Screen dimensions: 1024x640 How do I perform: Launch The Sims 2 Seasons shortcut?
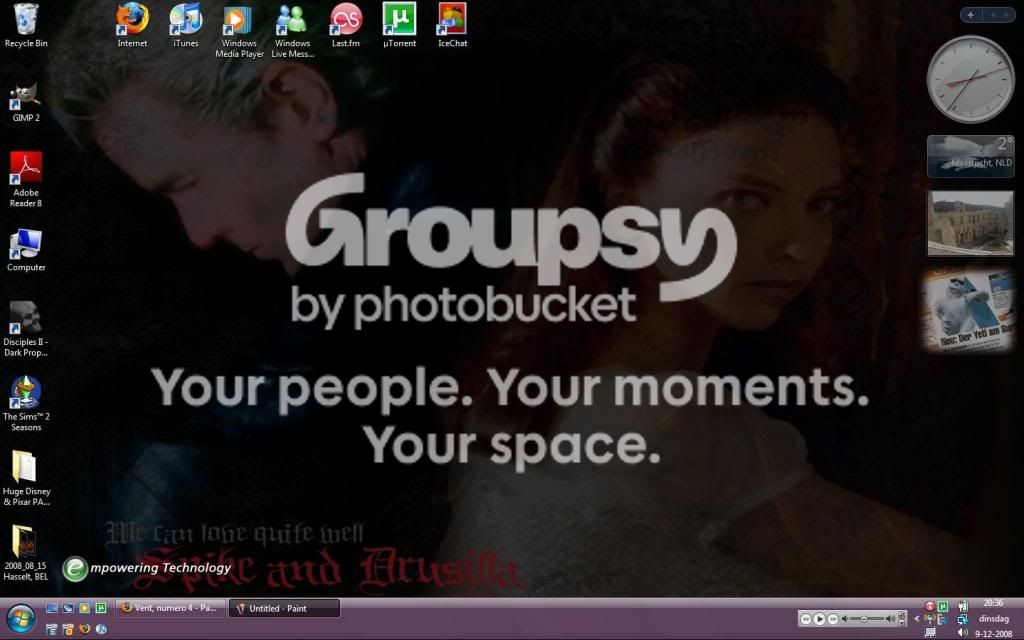(25, 404)
